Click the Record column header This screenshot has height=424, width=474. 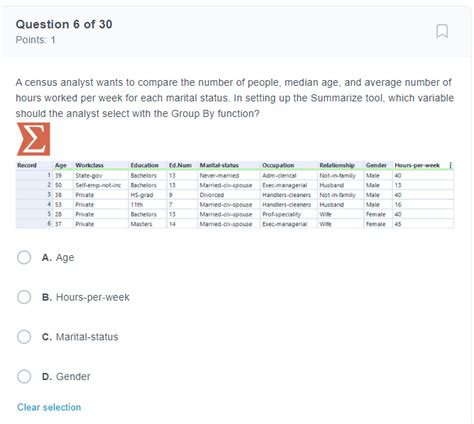click(27, 165)
